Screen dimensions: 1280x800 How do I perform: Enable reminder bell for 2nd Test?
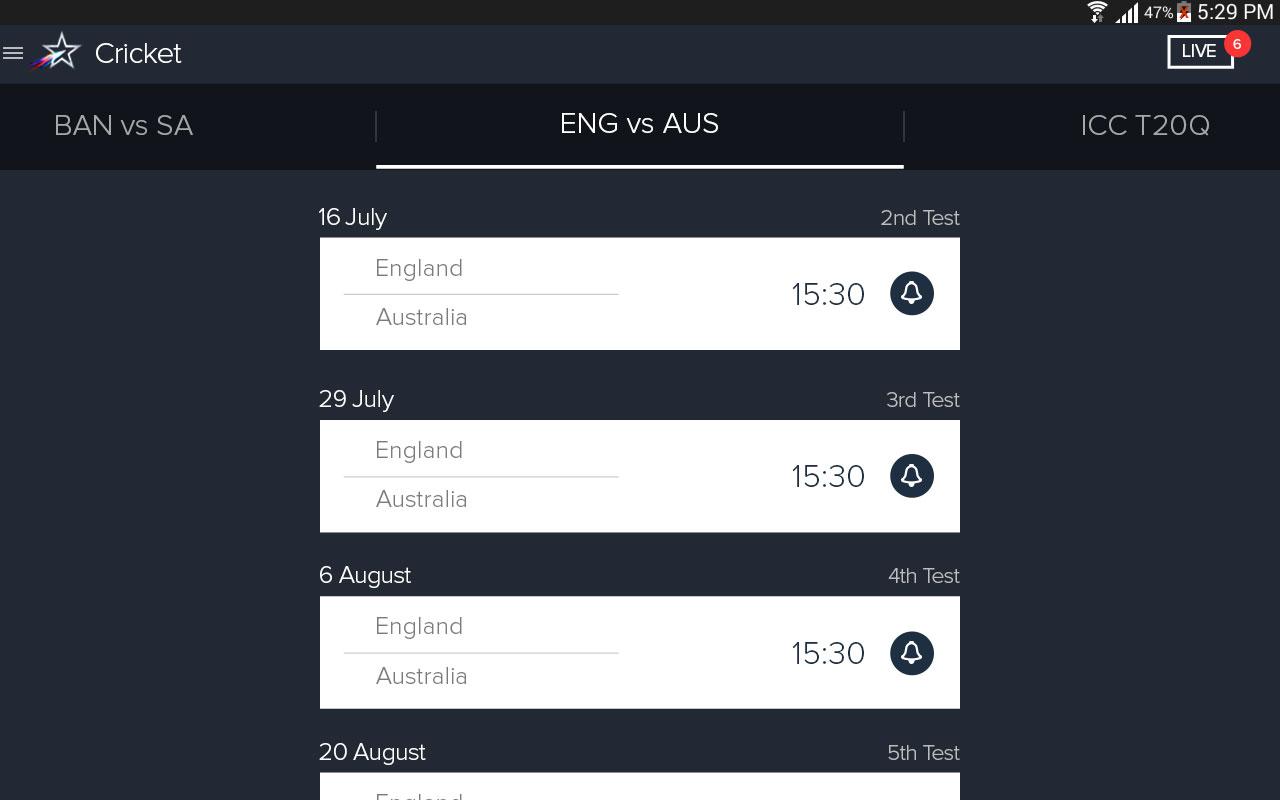point(911,293)
